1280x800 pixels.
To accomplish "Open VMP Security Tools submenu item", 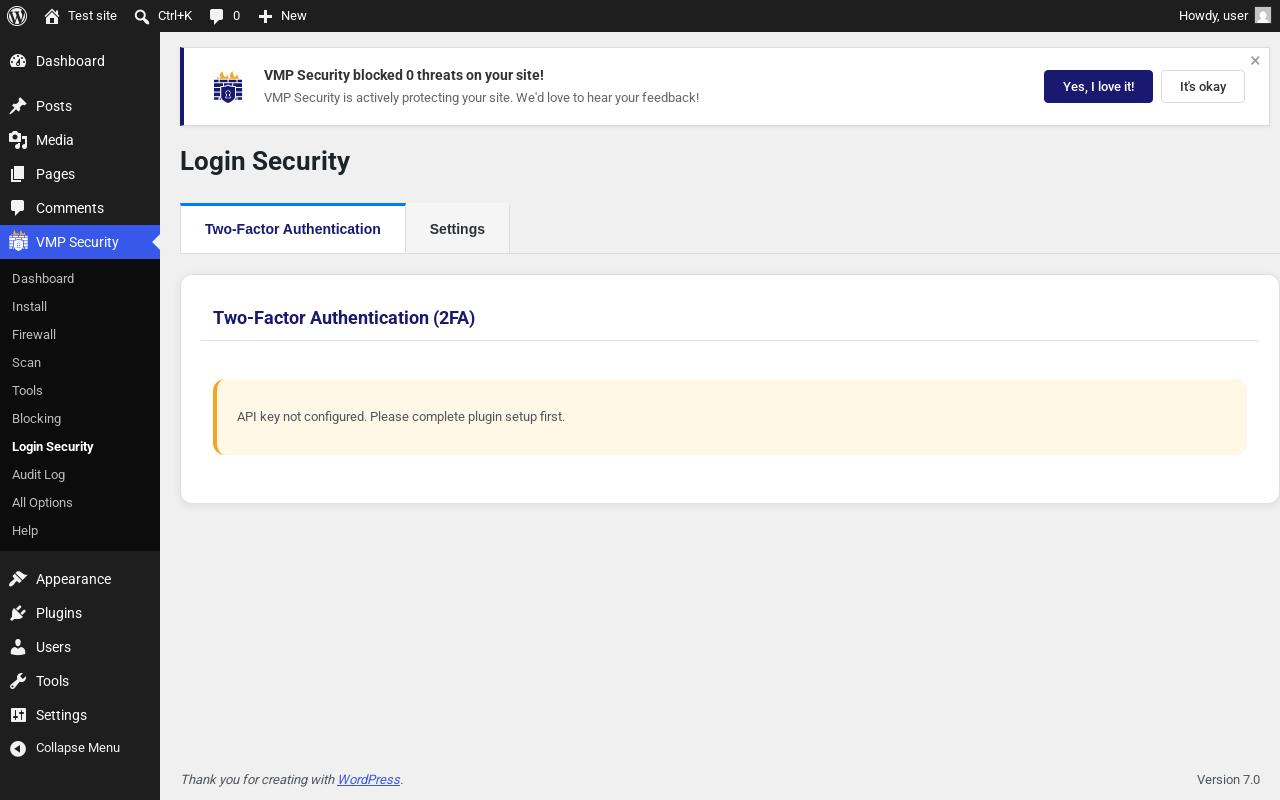I will [27, 391].
